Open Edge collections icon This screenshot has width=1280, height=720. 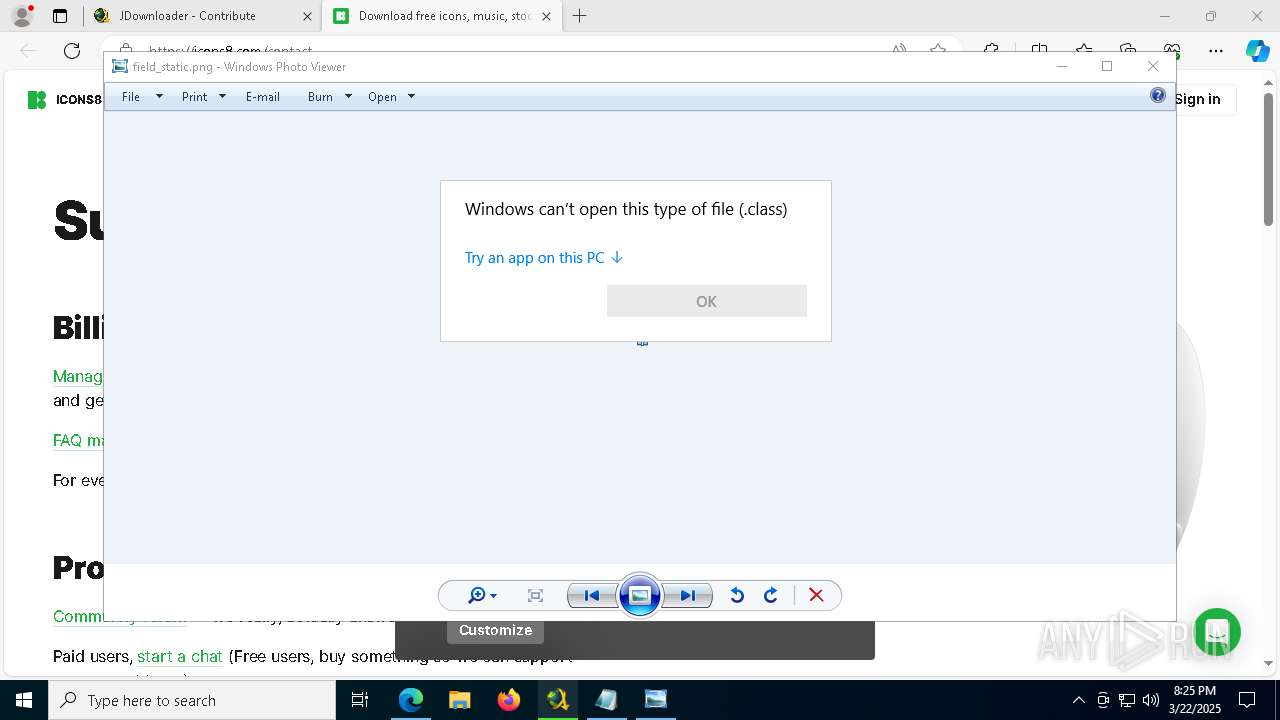click(x=1128, y=50)
